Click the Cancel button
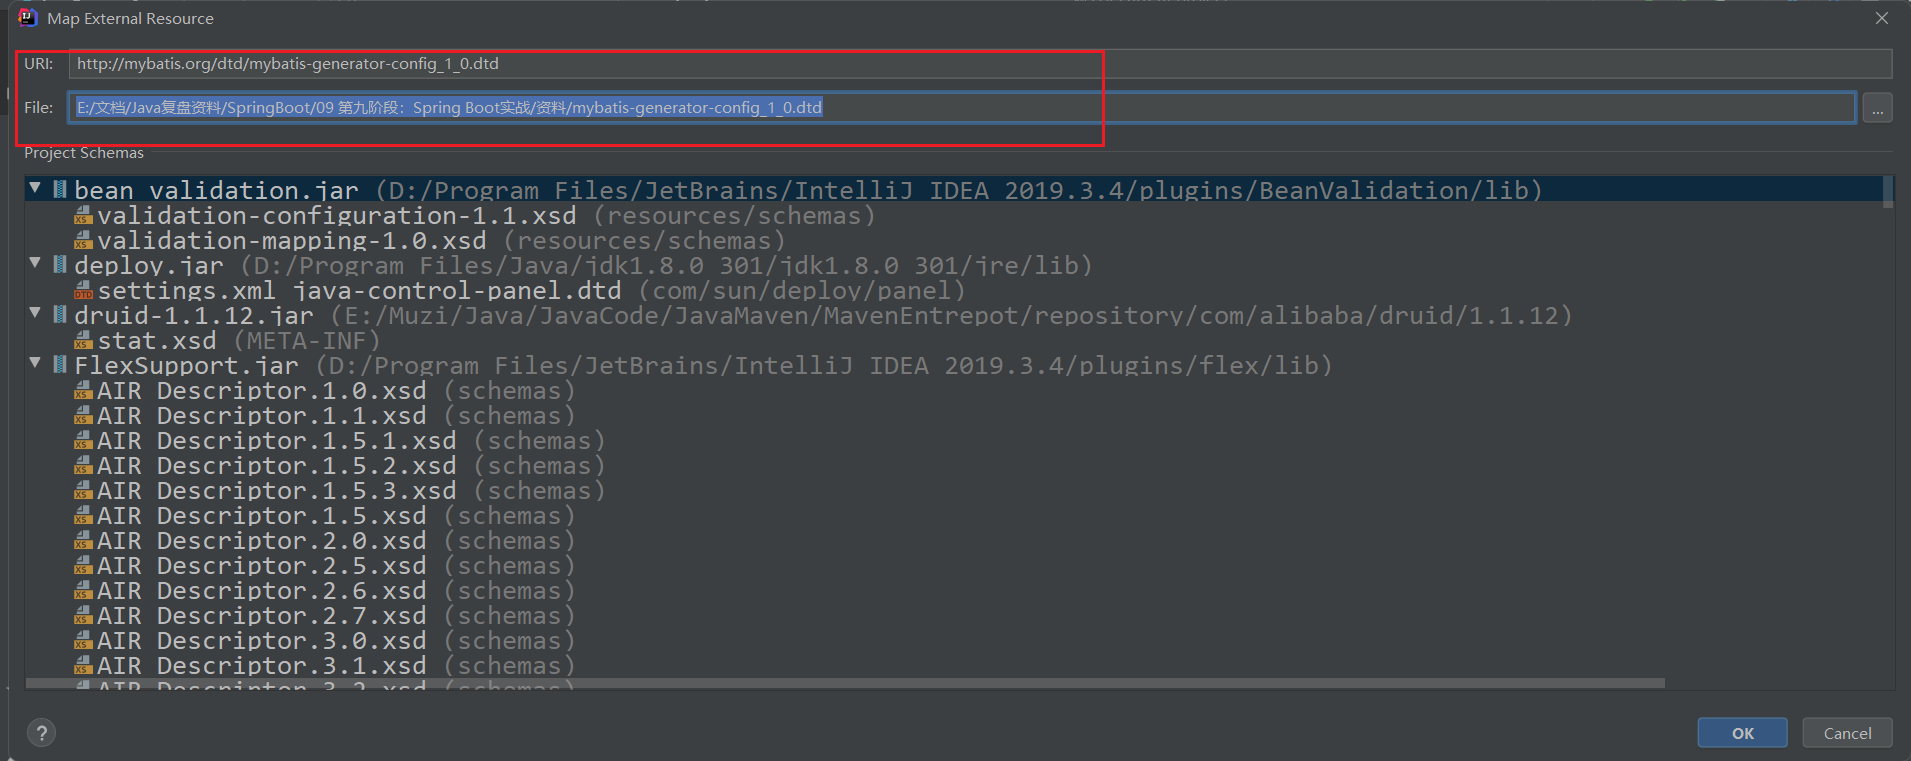 click(1847, 733)
